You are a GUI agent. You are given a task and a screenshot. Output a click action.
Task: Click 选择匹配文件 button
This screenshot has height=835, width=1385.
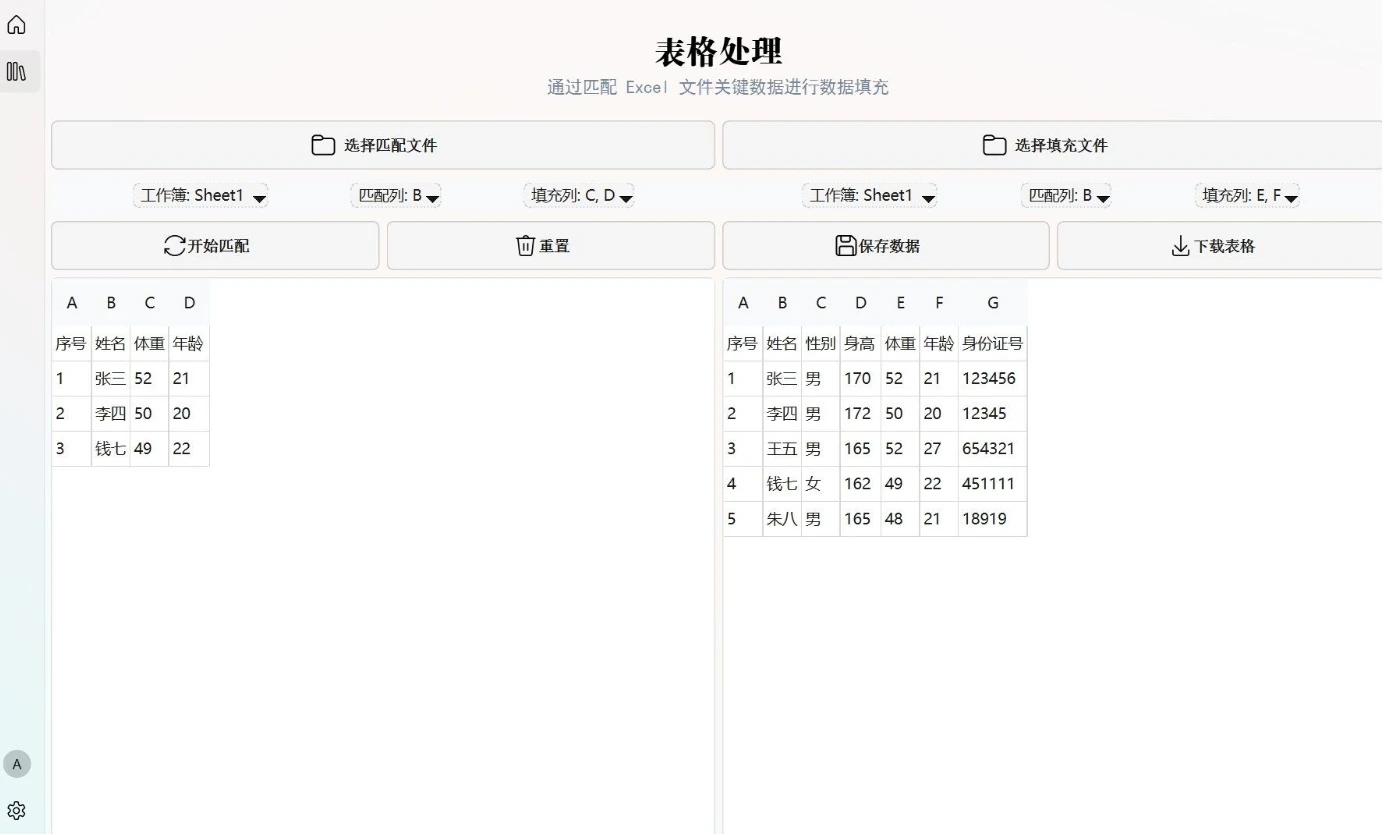click(x=383, y=145)
